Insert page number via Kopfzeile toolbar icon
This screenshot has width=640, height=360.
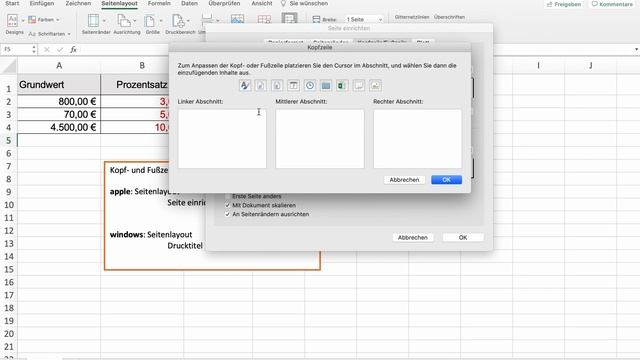point(261,85)
